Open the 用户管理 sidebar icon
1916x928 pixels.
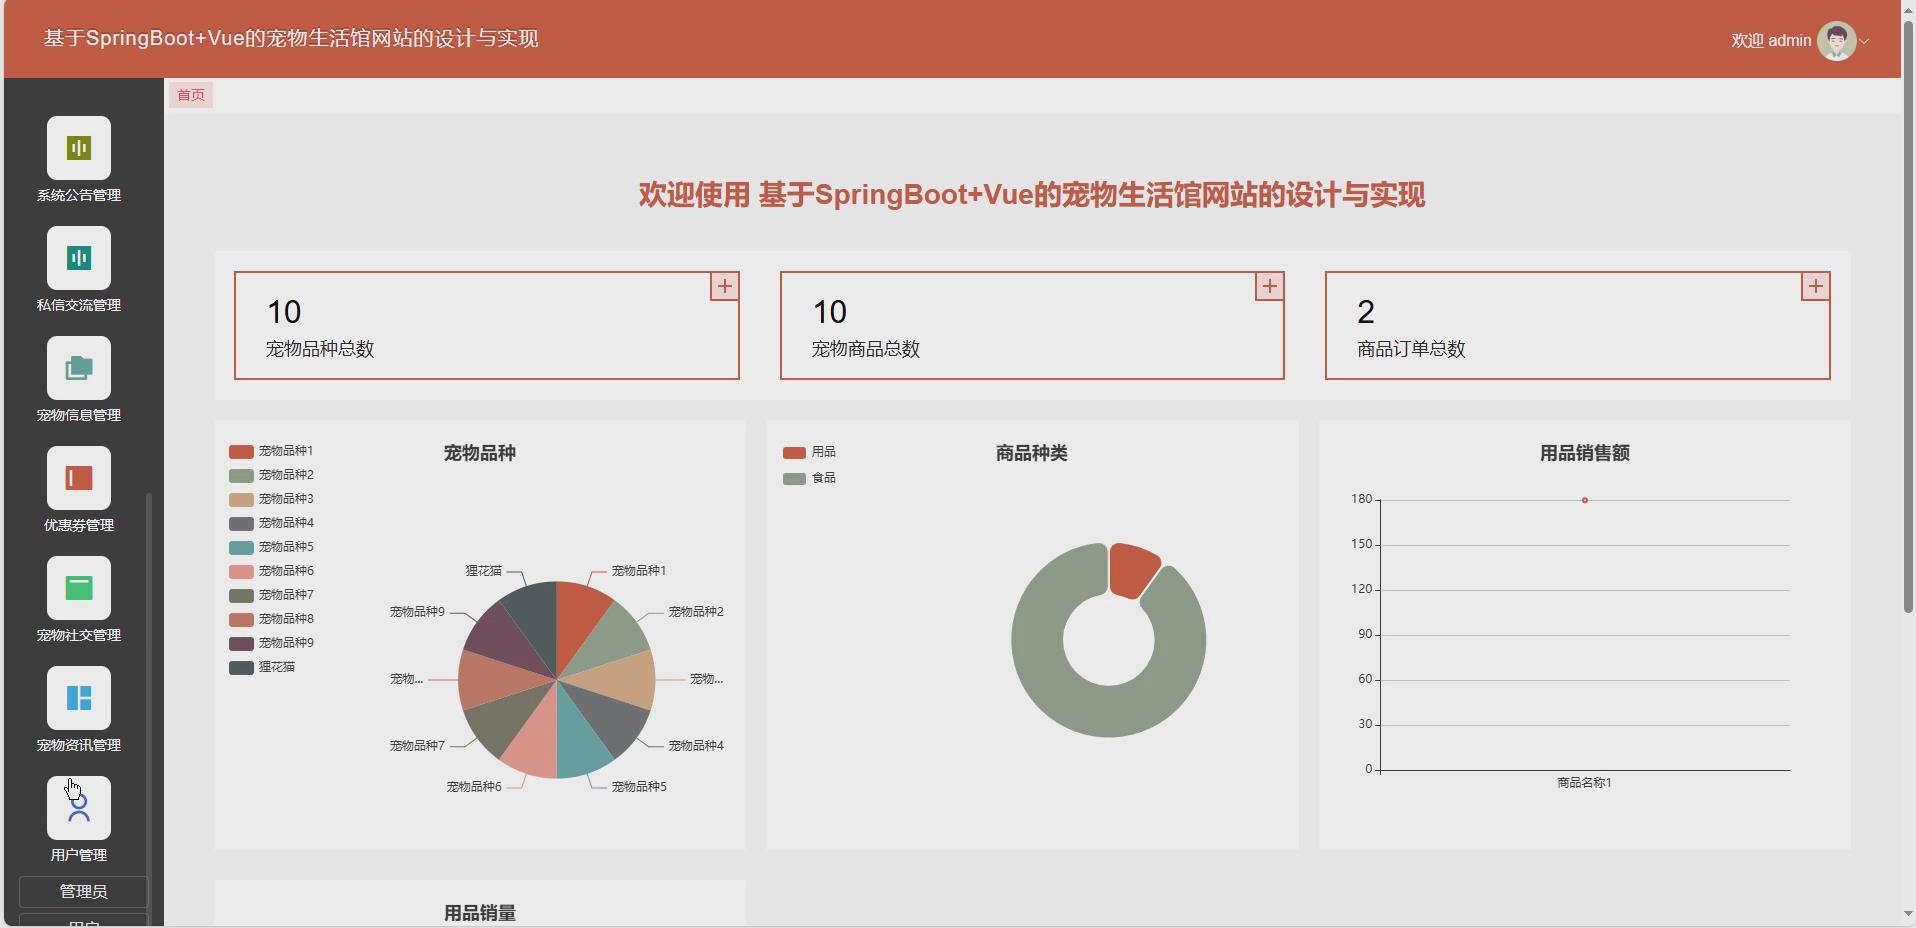pyautogui.click(x=79, y=808)
